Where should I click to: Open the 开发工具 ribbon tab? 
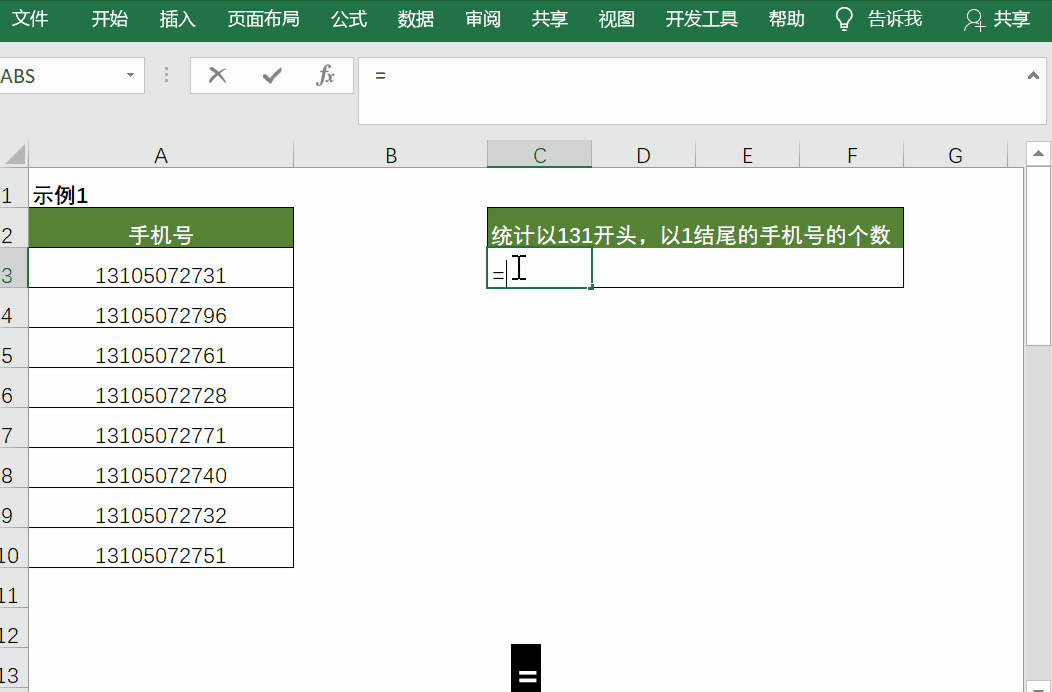[x=702, y=19]
